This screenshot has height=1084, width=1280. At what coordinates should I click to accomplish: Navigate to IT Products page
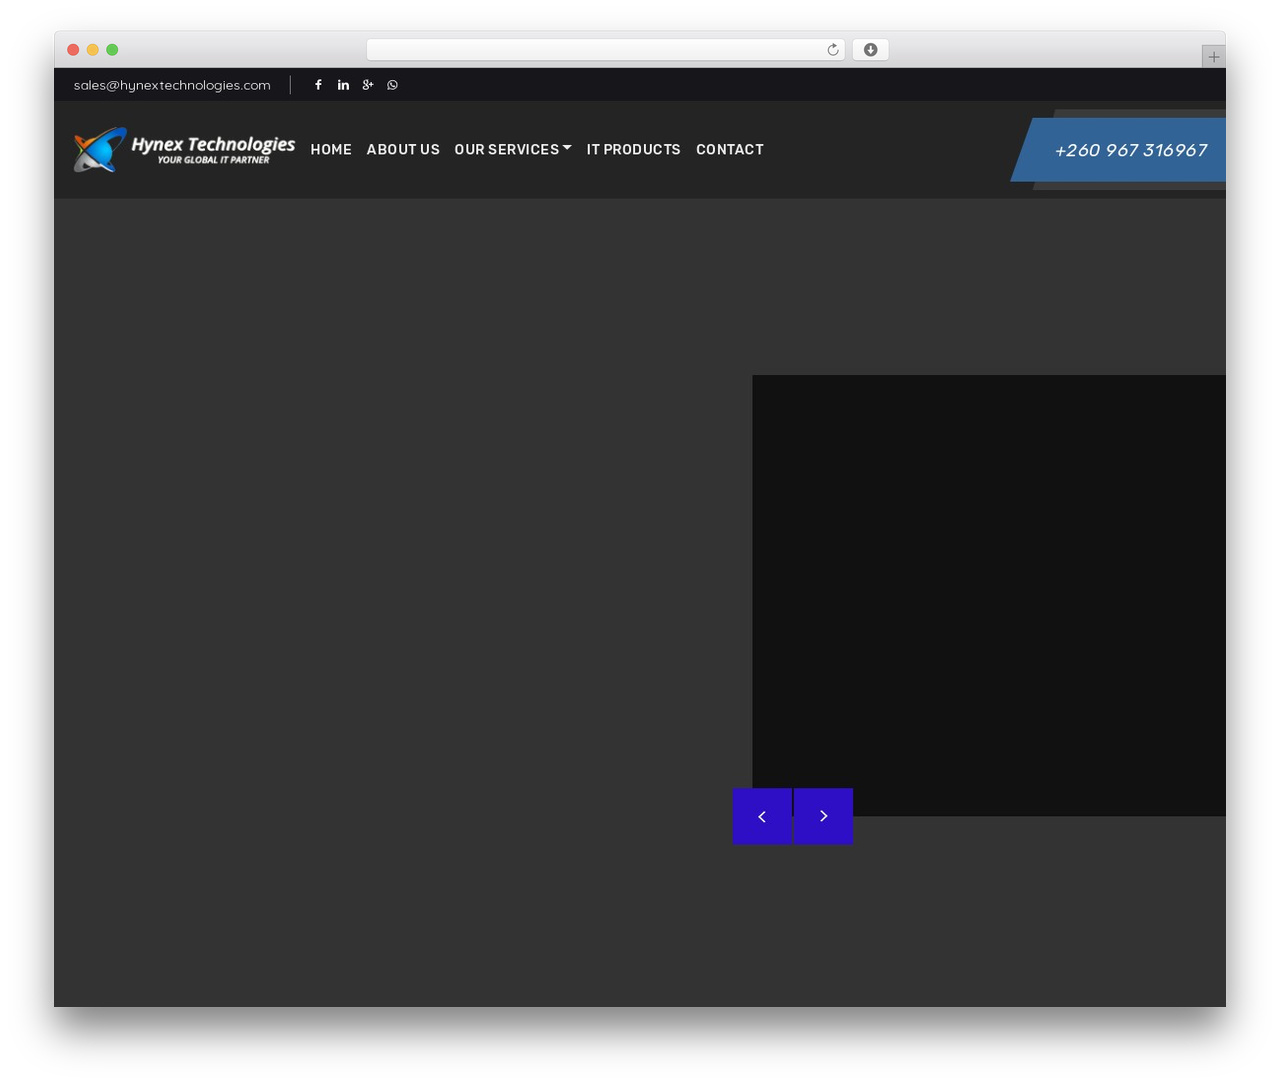633,149
